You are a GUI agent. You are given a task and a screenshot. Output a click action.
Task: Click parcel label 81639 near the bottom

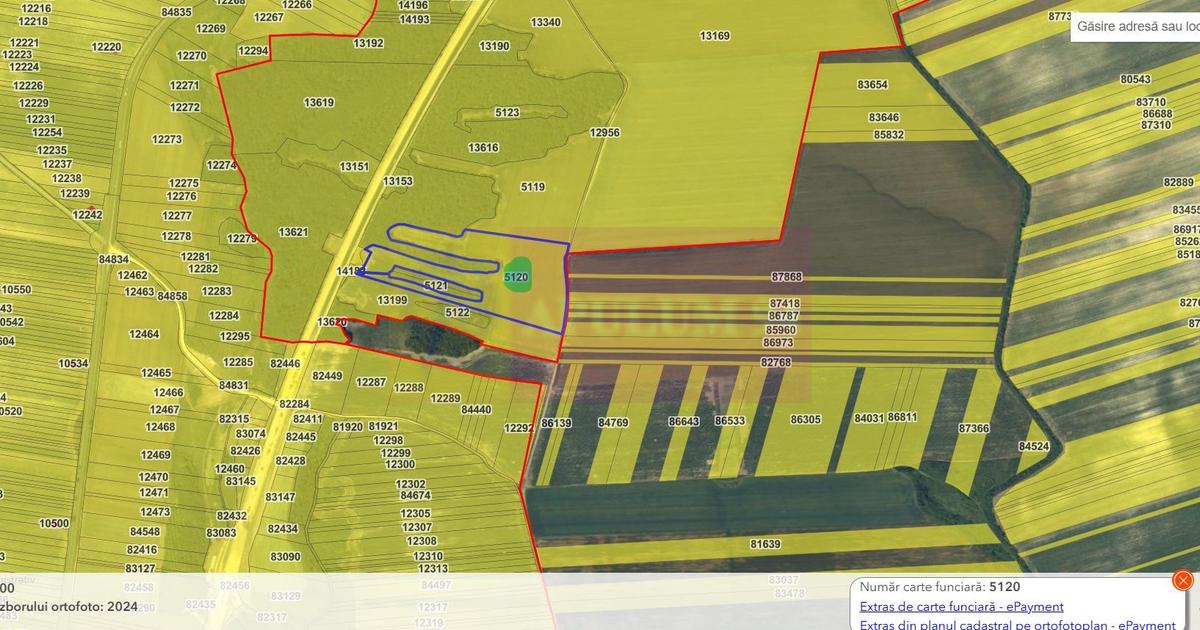pyautogui.click(x=764, y=544)
